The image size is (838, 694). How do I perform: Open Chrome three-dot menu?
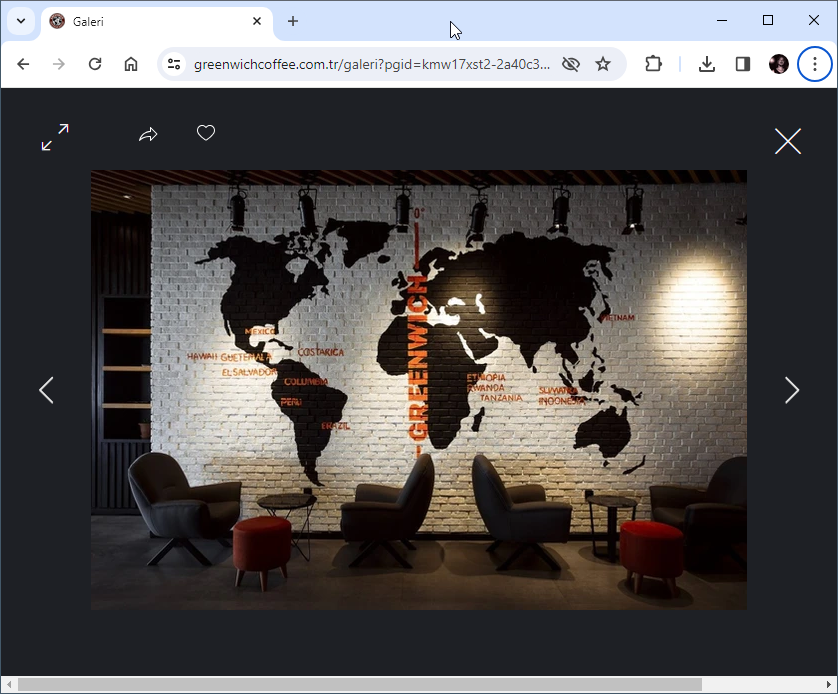point(814,64)
